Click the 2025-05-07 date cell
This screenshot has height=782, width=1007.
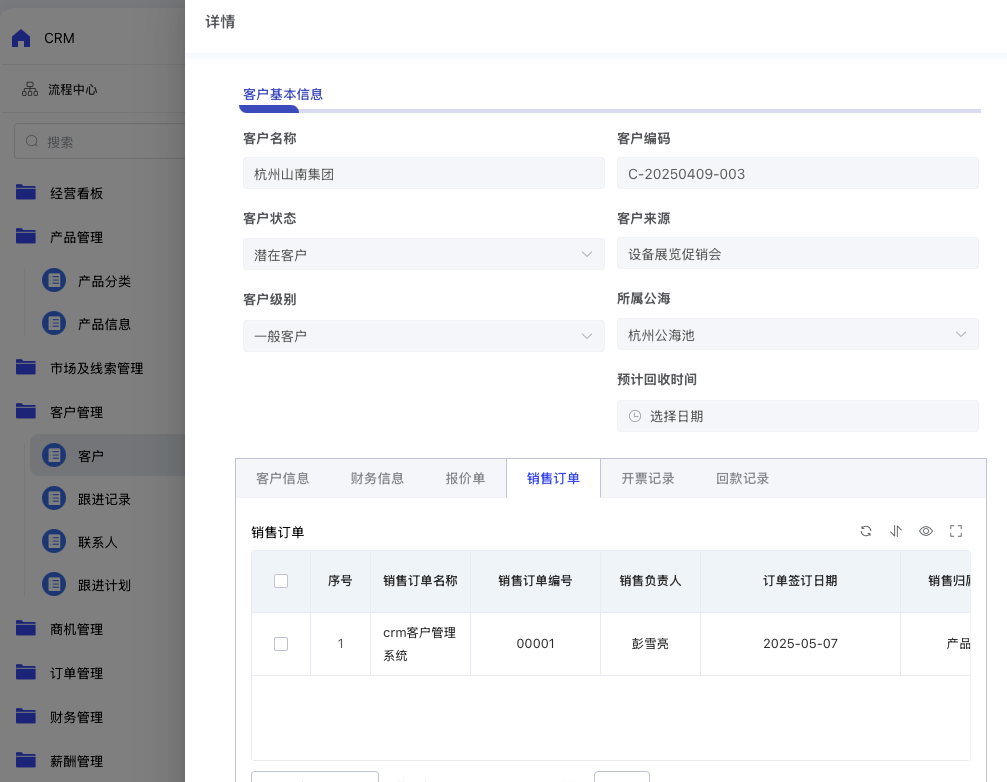pyautogui.click(x=800, y=644)
